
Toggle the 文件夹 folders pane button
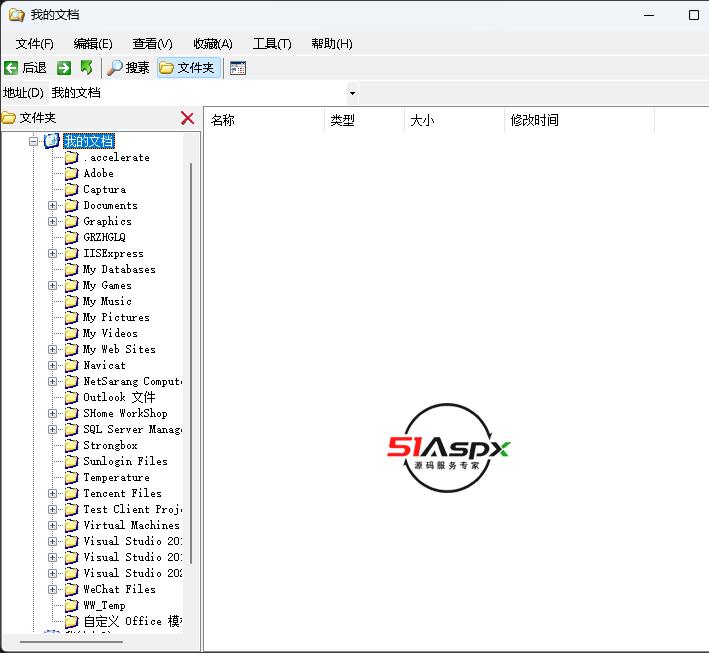click(x=187, y=68)
